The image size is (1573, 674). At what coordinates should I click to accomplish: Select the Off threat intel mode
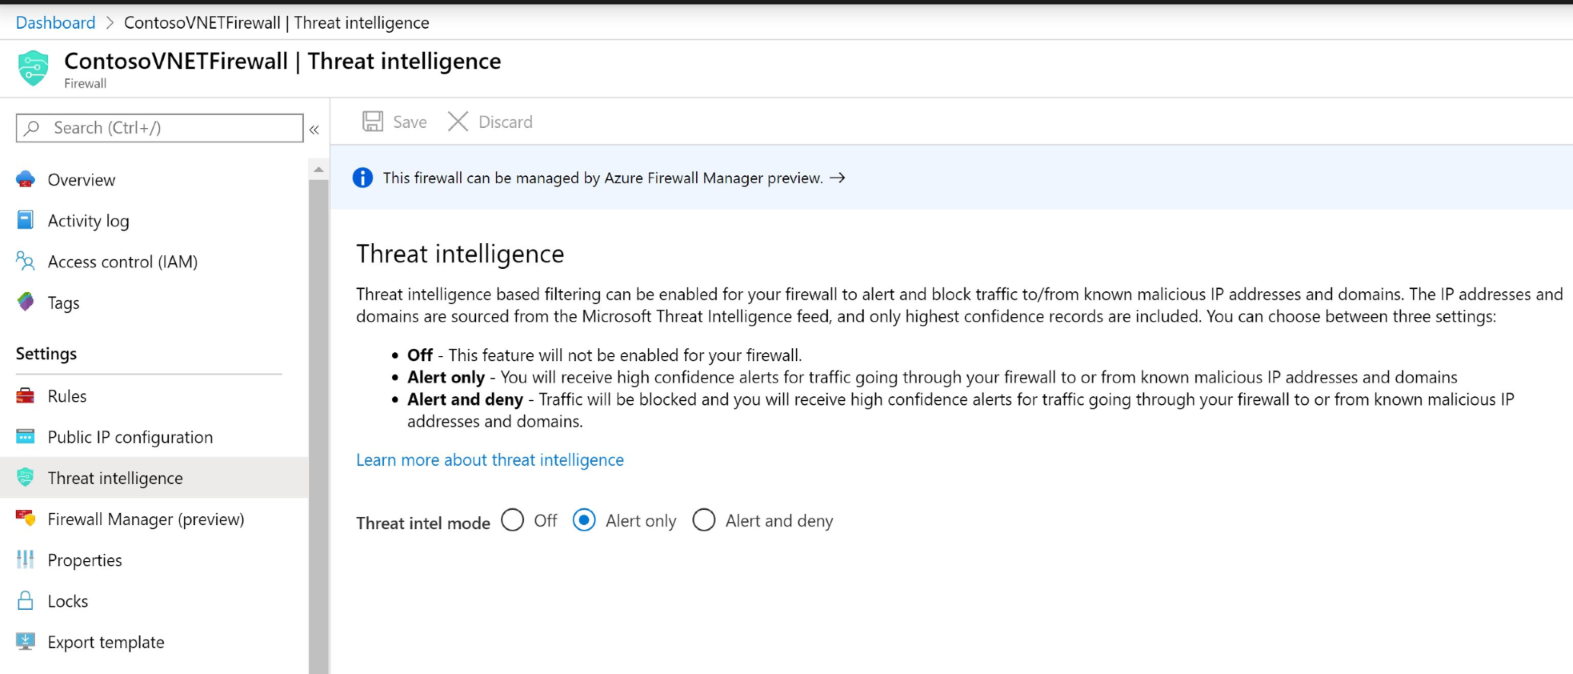point(513,520)
